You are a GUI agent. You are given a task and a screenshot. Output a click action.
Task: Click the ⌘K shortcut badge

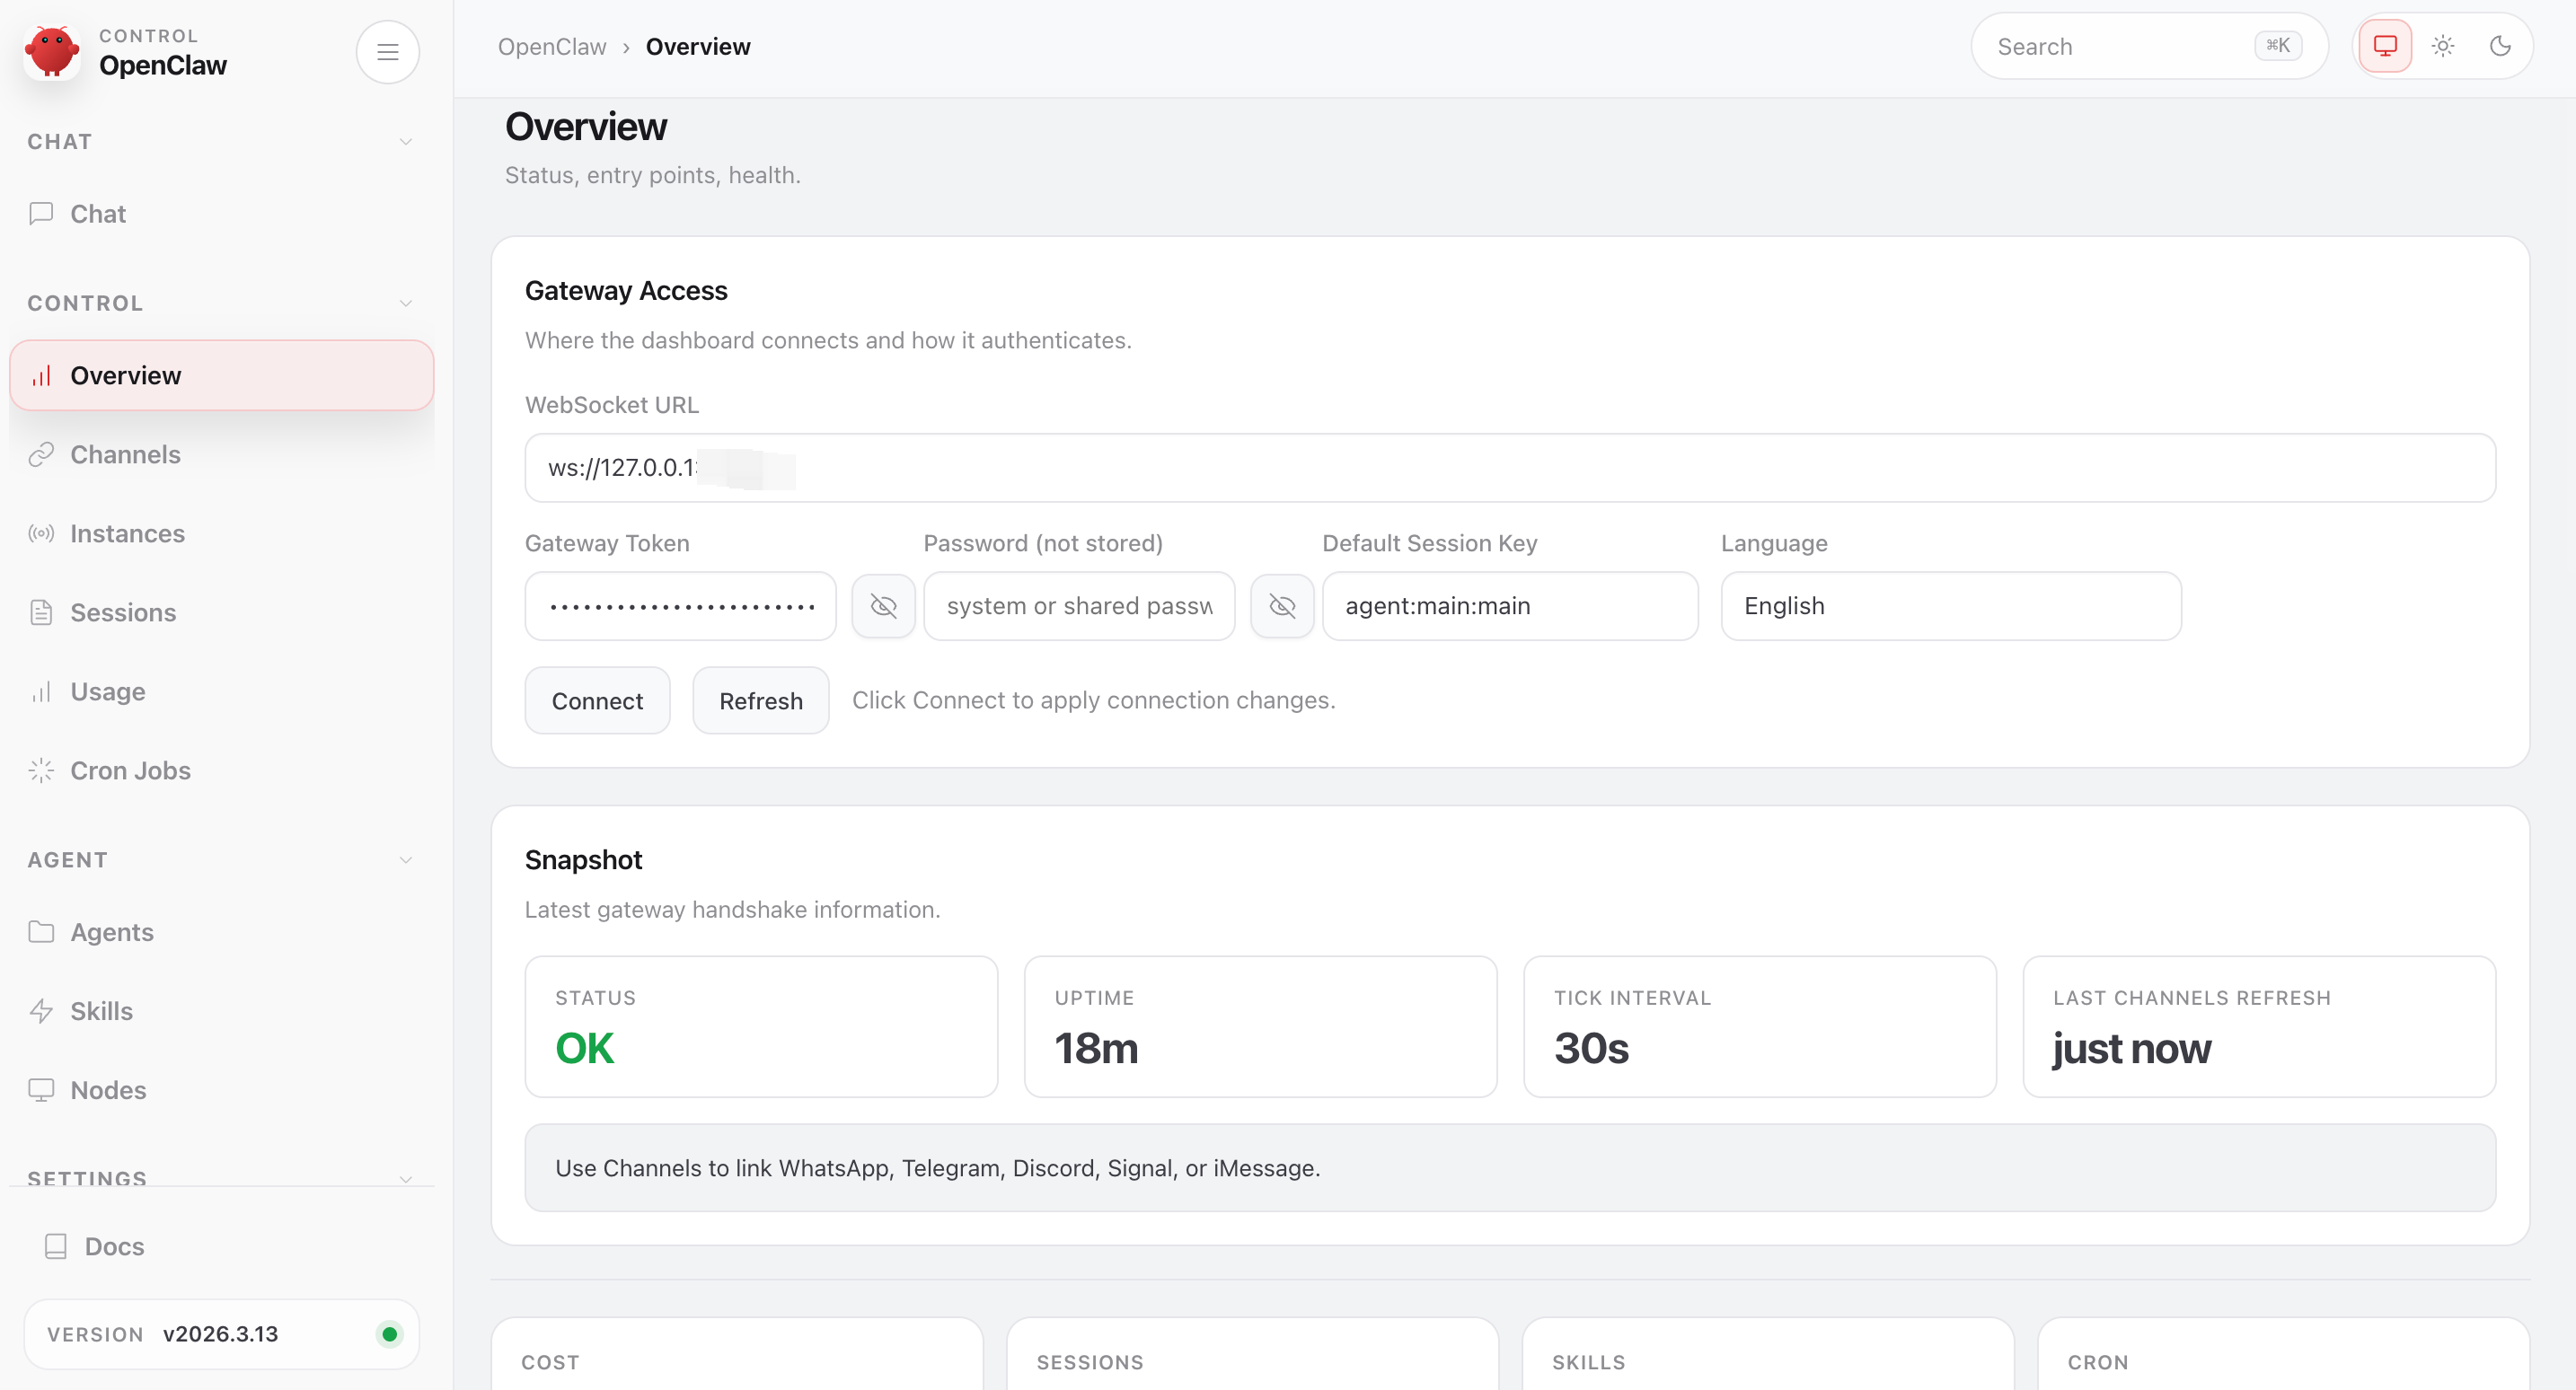click(2278, 46)
